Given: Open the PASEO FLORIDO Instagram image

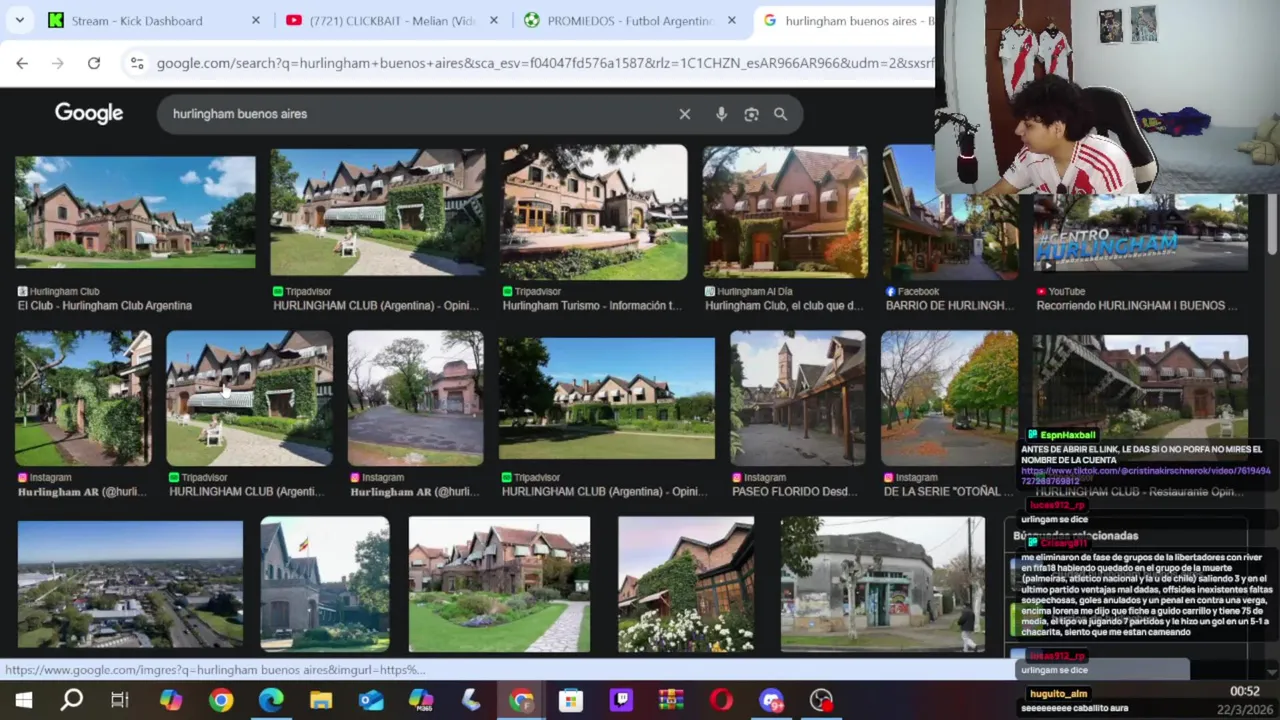Looking at the screenshot, I should [x=797, y=398].
